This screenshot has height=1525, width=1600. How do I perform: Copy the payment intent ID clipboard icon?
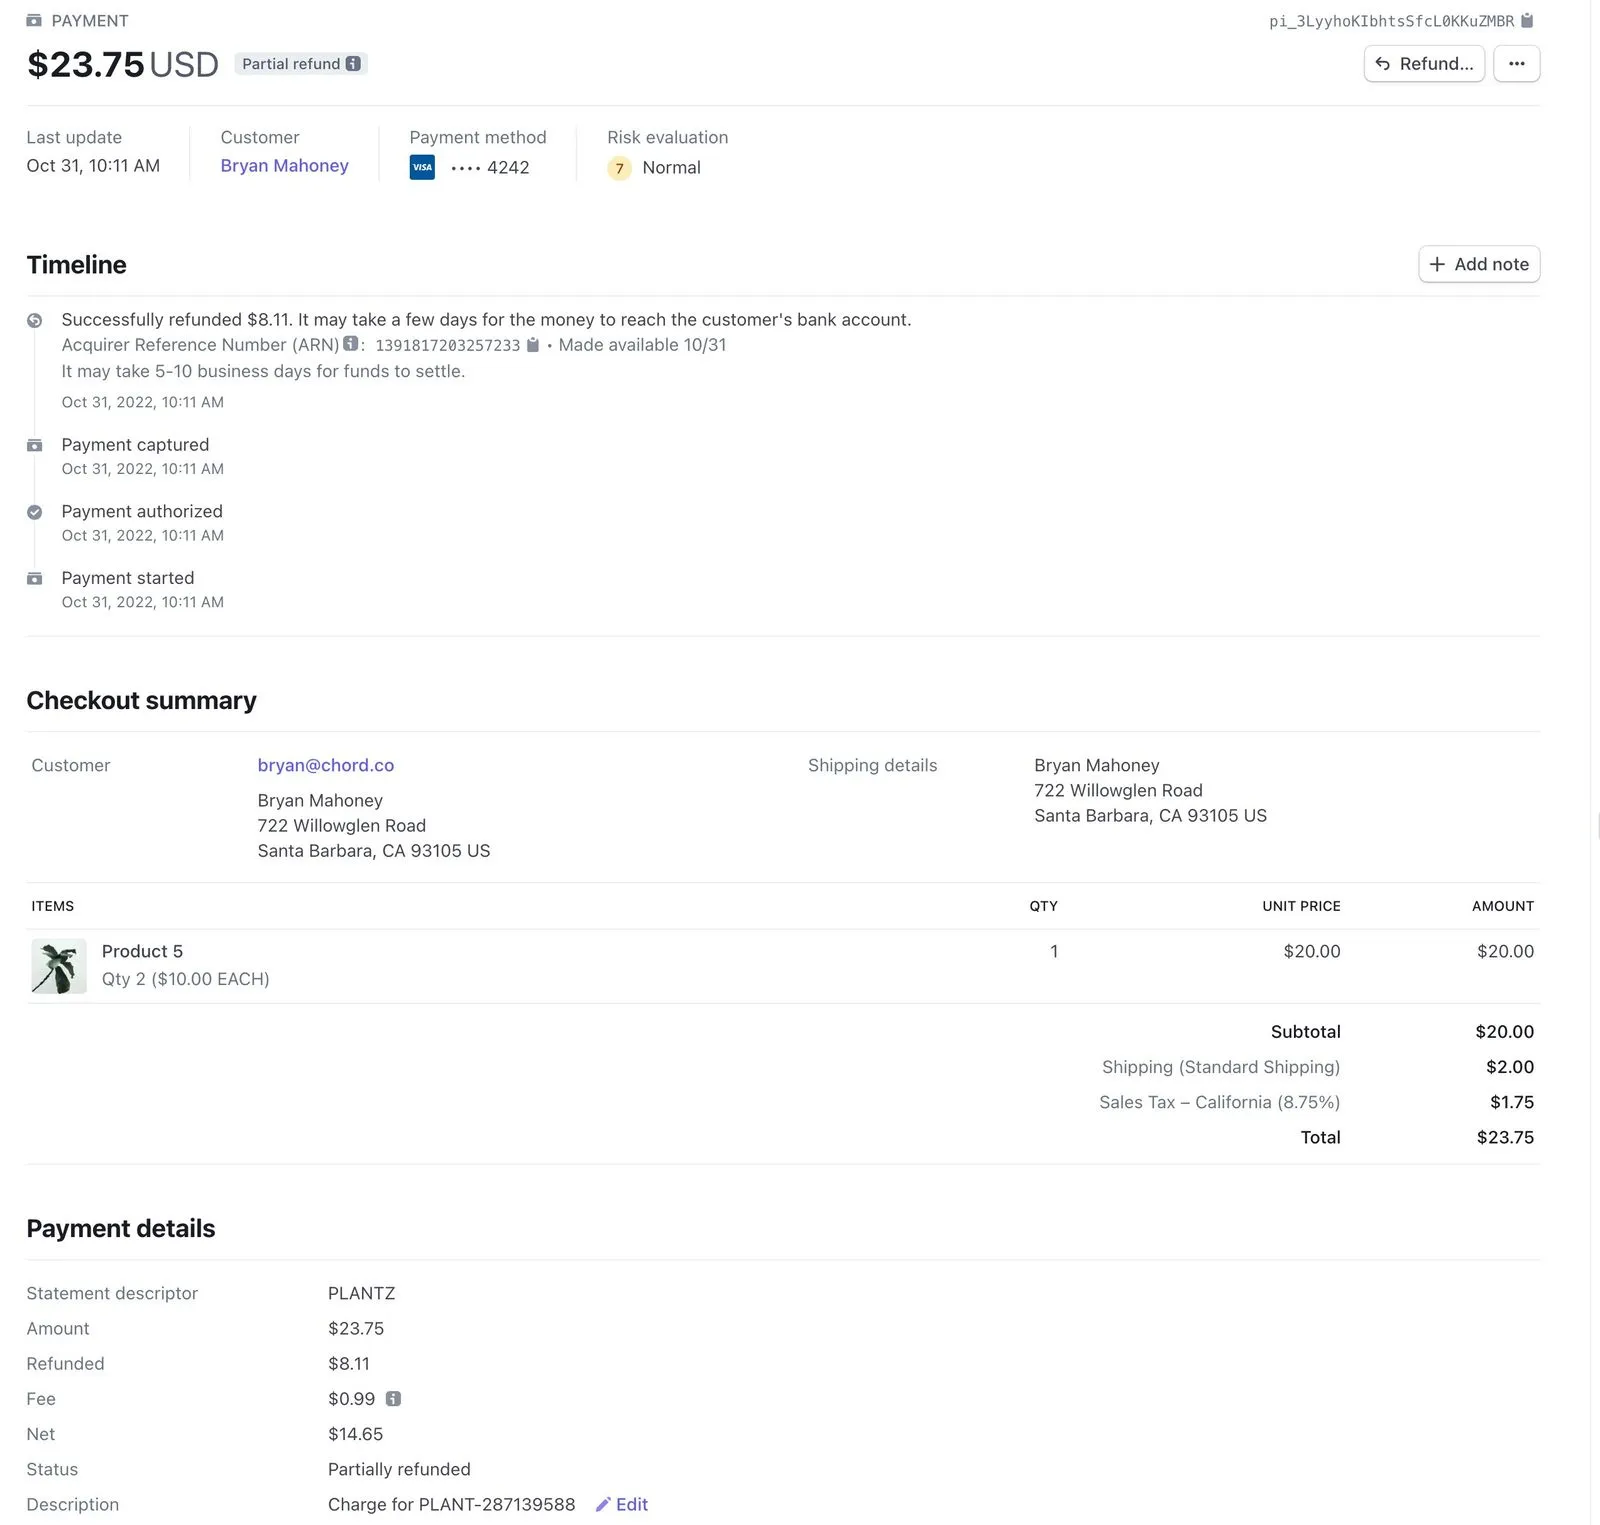pyautogui.click(x=1527, y=21)
